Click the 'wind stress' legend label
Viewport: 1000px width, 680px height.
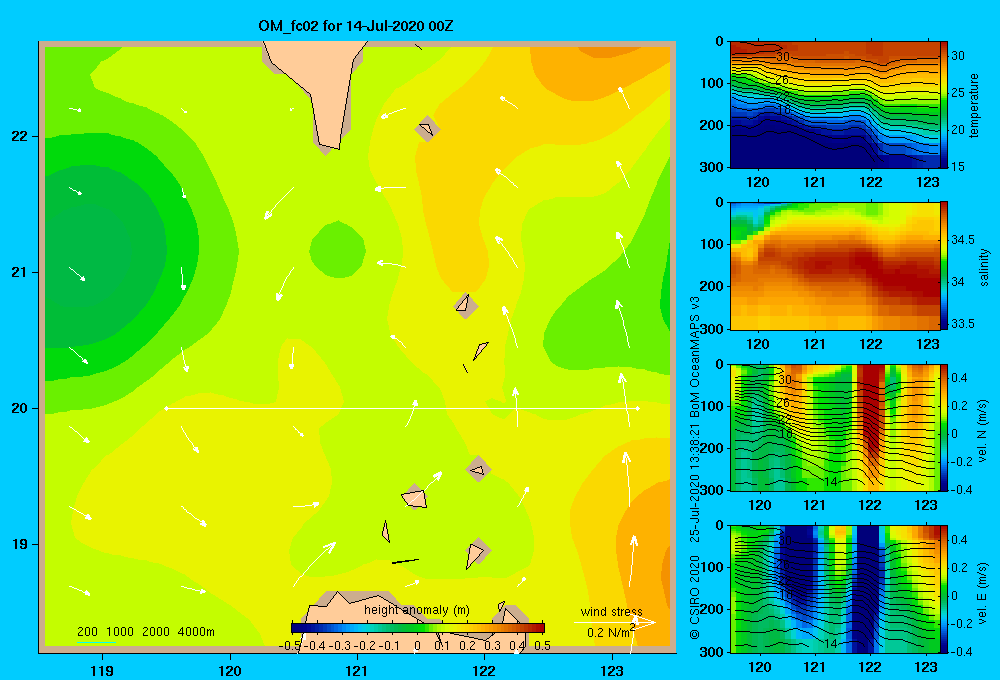(x=612, y=612)
